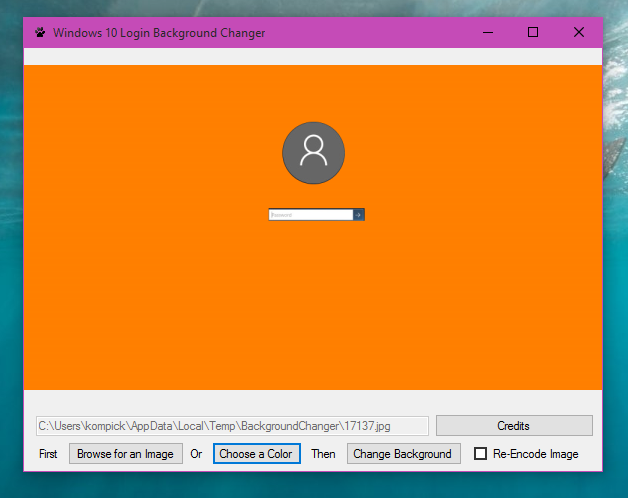Open the Choose a Color picker
Viewport: 628px width, 498px height.
pos(257,454)
